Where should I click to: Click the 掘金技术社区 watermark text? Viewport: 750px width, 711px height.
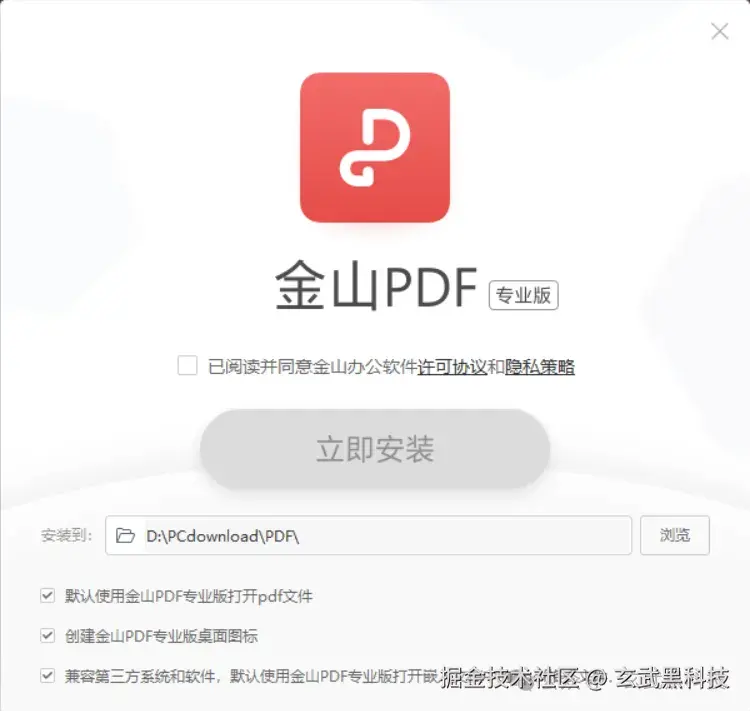pyautogui.click(x=510, y=678)
